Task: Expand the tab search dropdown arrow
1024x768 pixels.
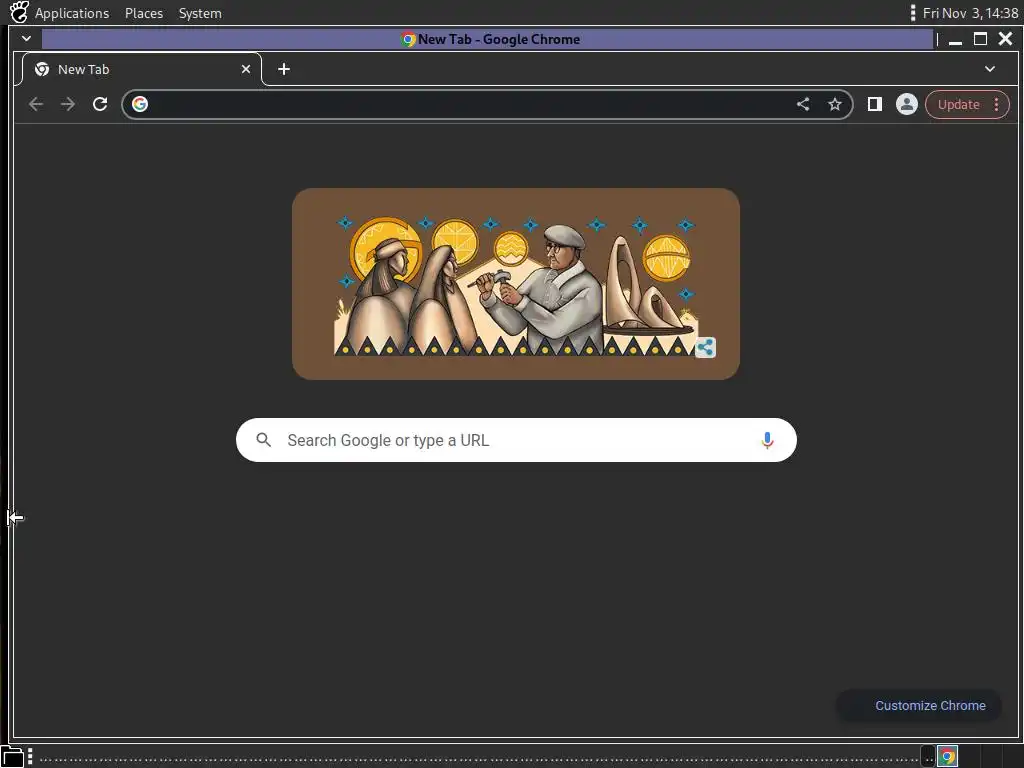Action: pos(990,69)
